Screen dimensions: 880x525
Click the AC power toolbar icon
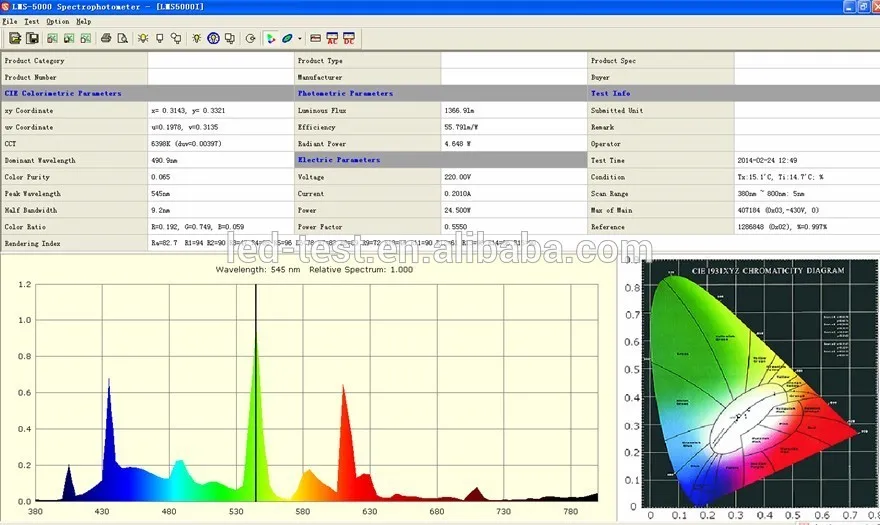click(332, 39)
